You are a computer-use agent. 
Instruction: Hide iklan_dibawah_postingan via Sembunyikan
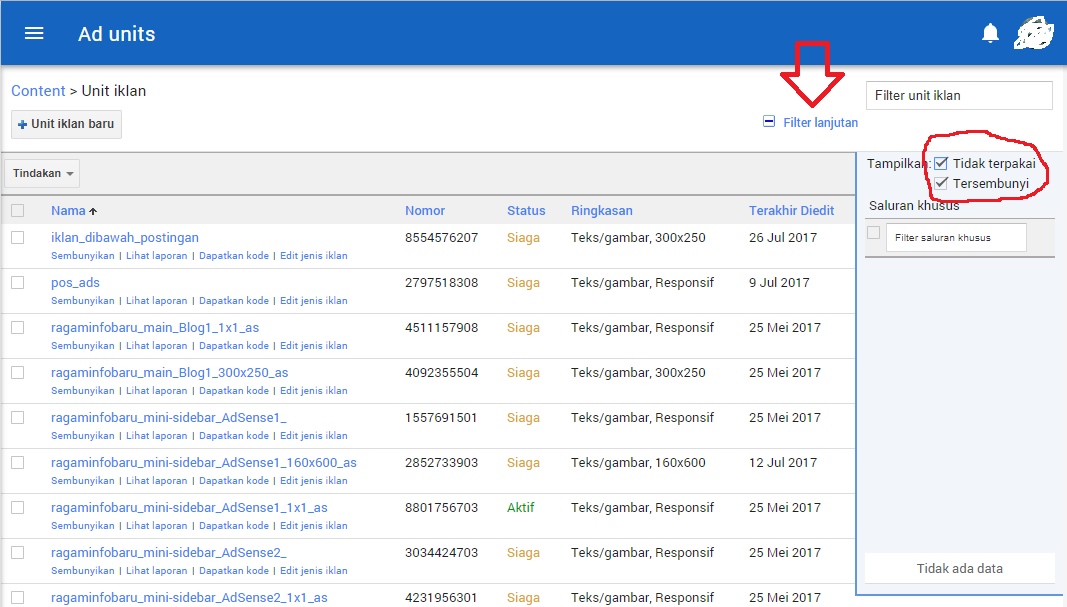(x=82, y=255)
